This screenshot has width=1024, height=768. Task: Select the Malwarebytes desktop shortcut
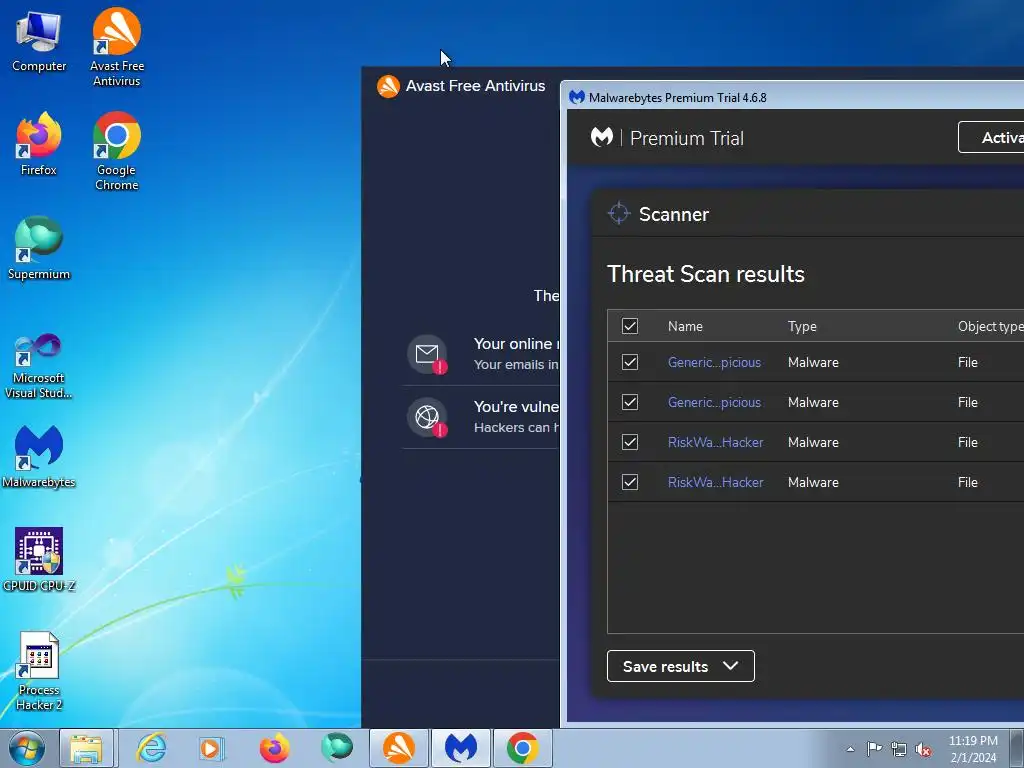pos(39,456)
